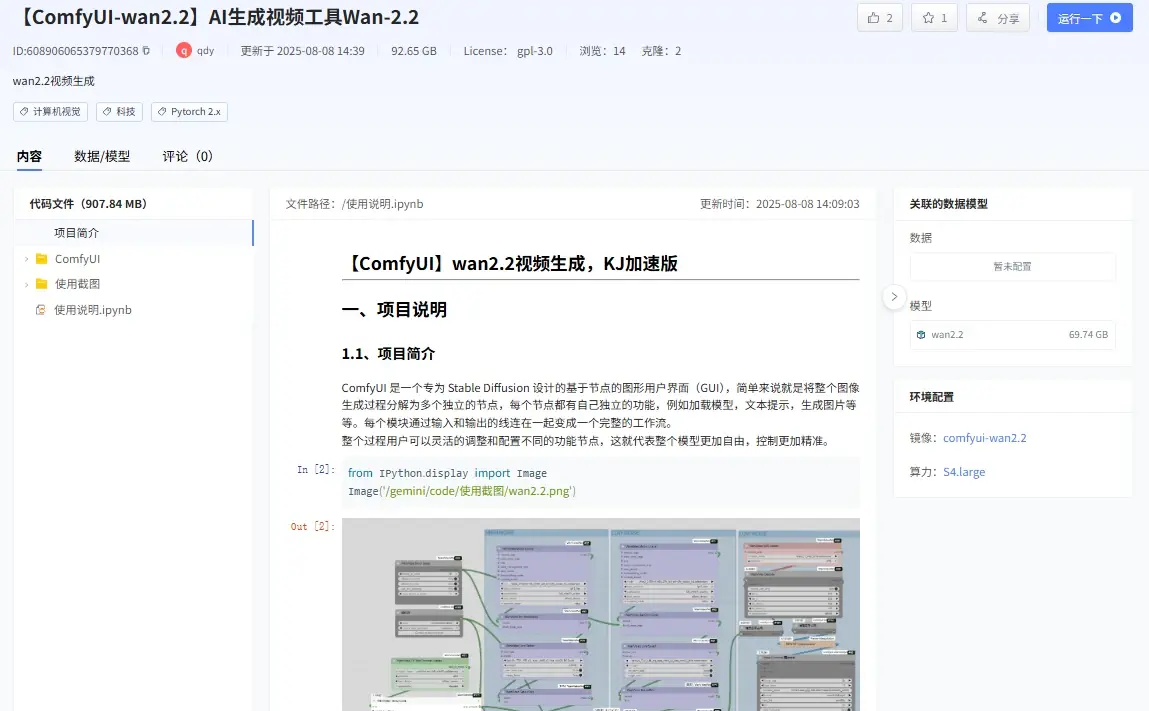This screenshot has height=711, width=1149.
Task: Click the 克隆: 2 clone count
Action: click(x=661, y=51)
